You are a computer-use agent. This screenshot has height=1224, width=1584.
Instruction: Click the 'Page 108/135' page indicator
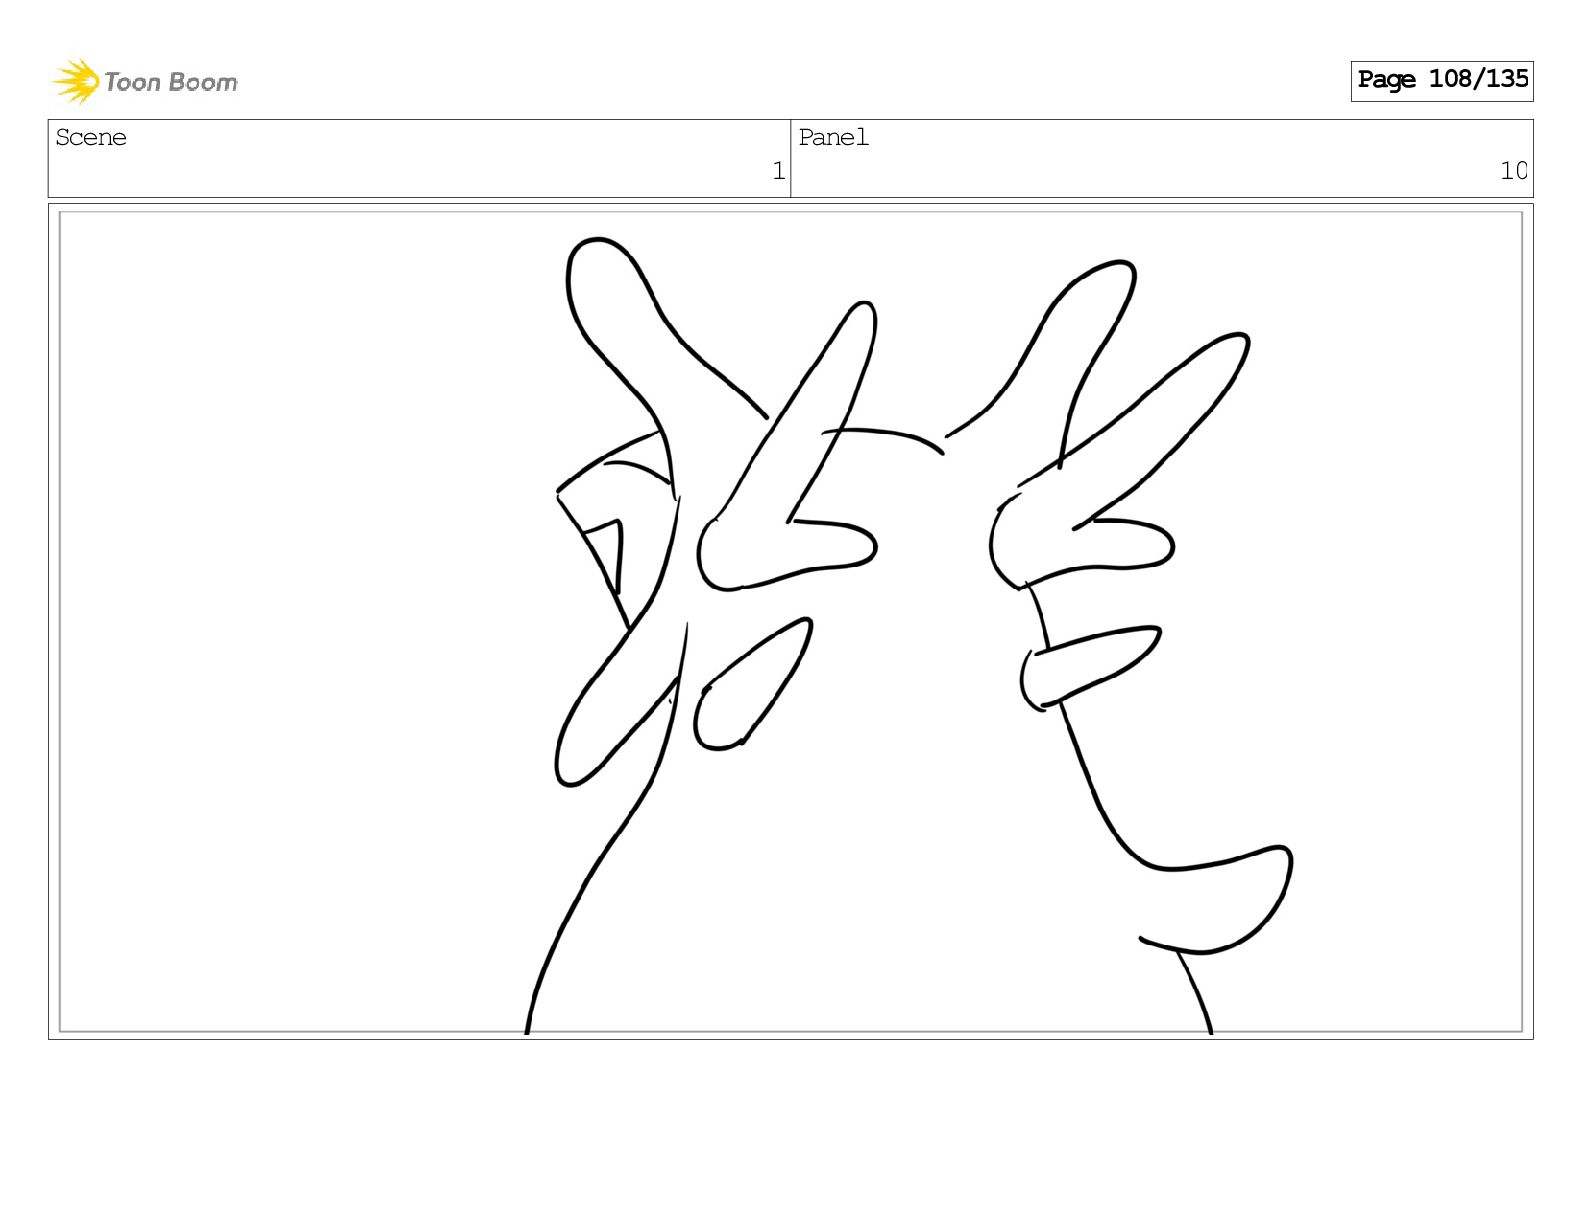(x=1442, y=80)
